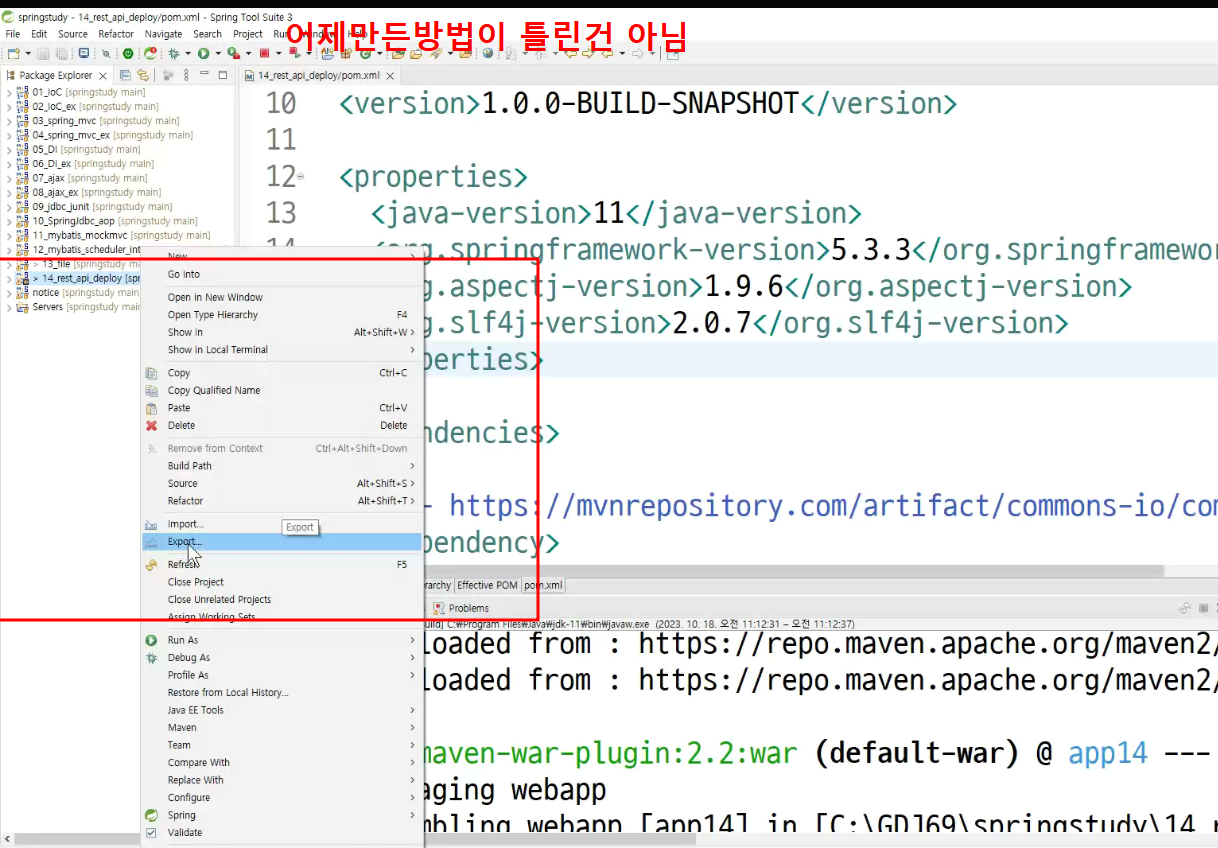
Task: Select Copy Qualified Name menu entry
Action: [x=282, y=390]
